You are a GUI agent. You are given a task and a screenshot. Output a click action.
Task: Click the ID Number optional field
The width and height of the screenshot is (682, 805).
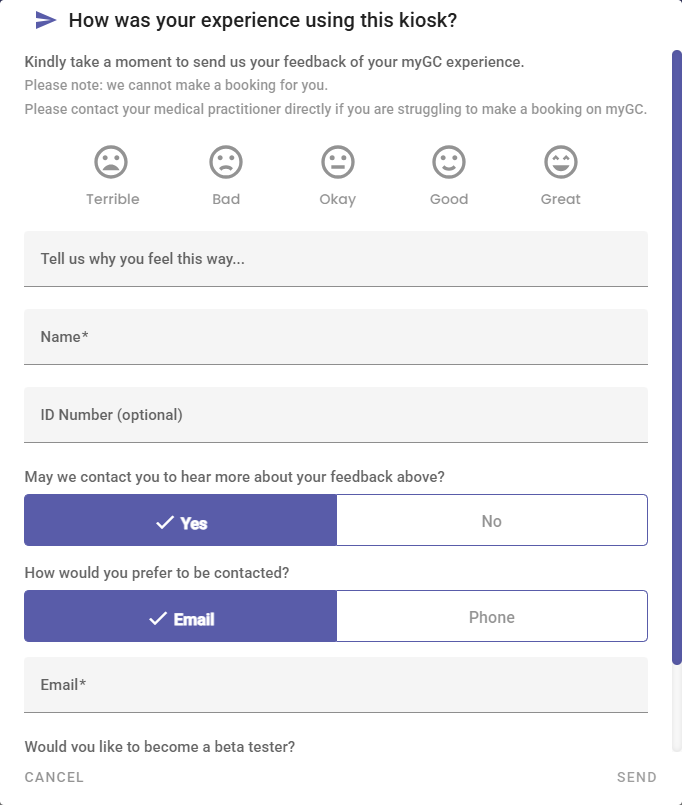click(x=336, y=415)
